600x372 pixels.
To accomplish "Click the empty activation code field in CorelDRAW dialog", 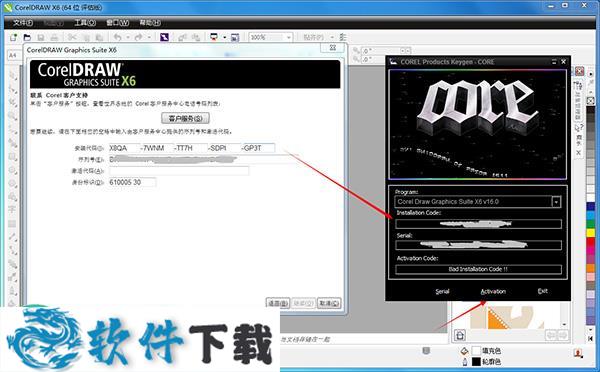I will 179,171.
